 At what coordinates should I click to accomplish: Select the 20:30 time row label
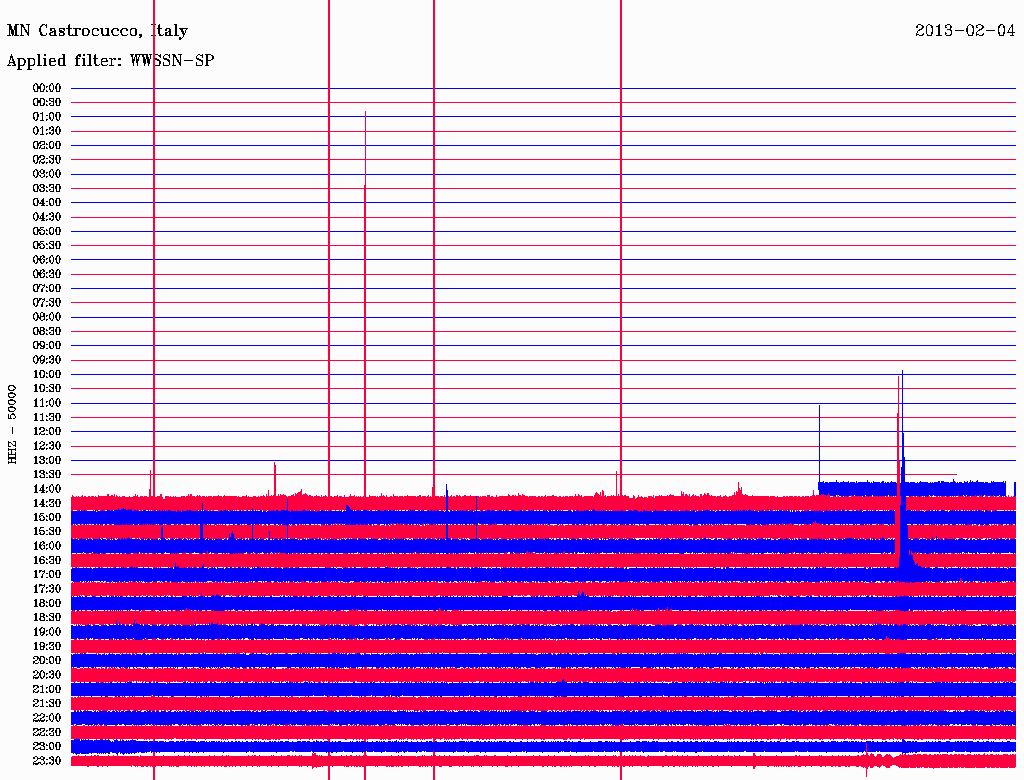tap(47, 675)
